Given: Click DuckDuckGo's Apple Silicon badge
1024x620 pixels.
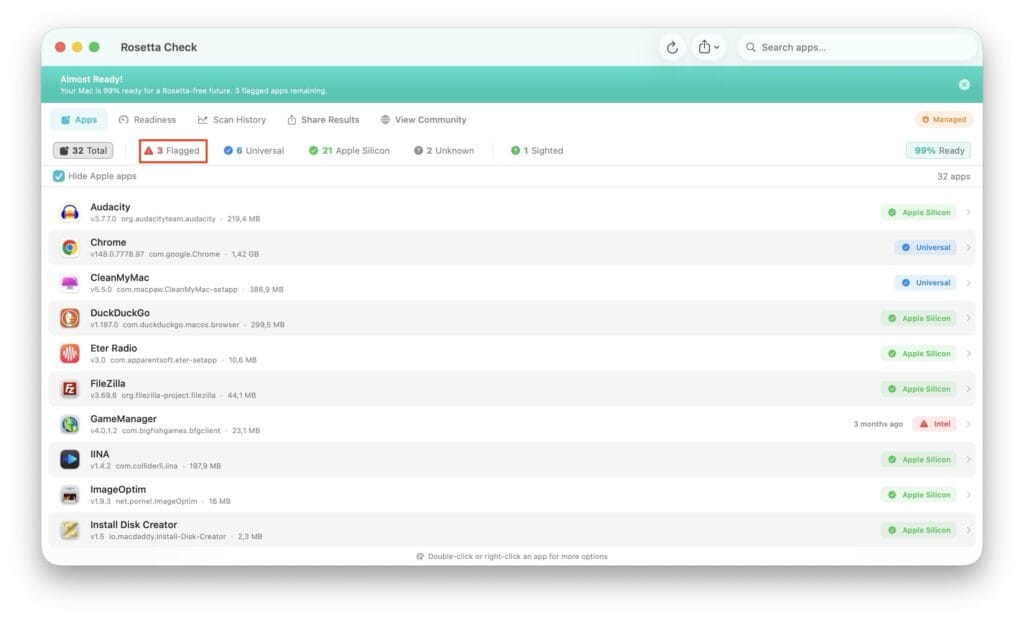Looking at the screenshot, I should click(x=918, y=318).
